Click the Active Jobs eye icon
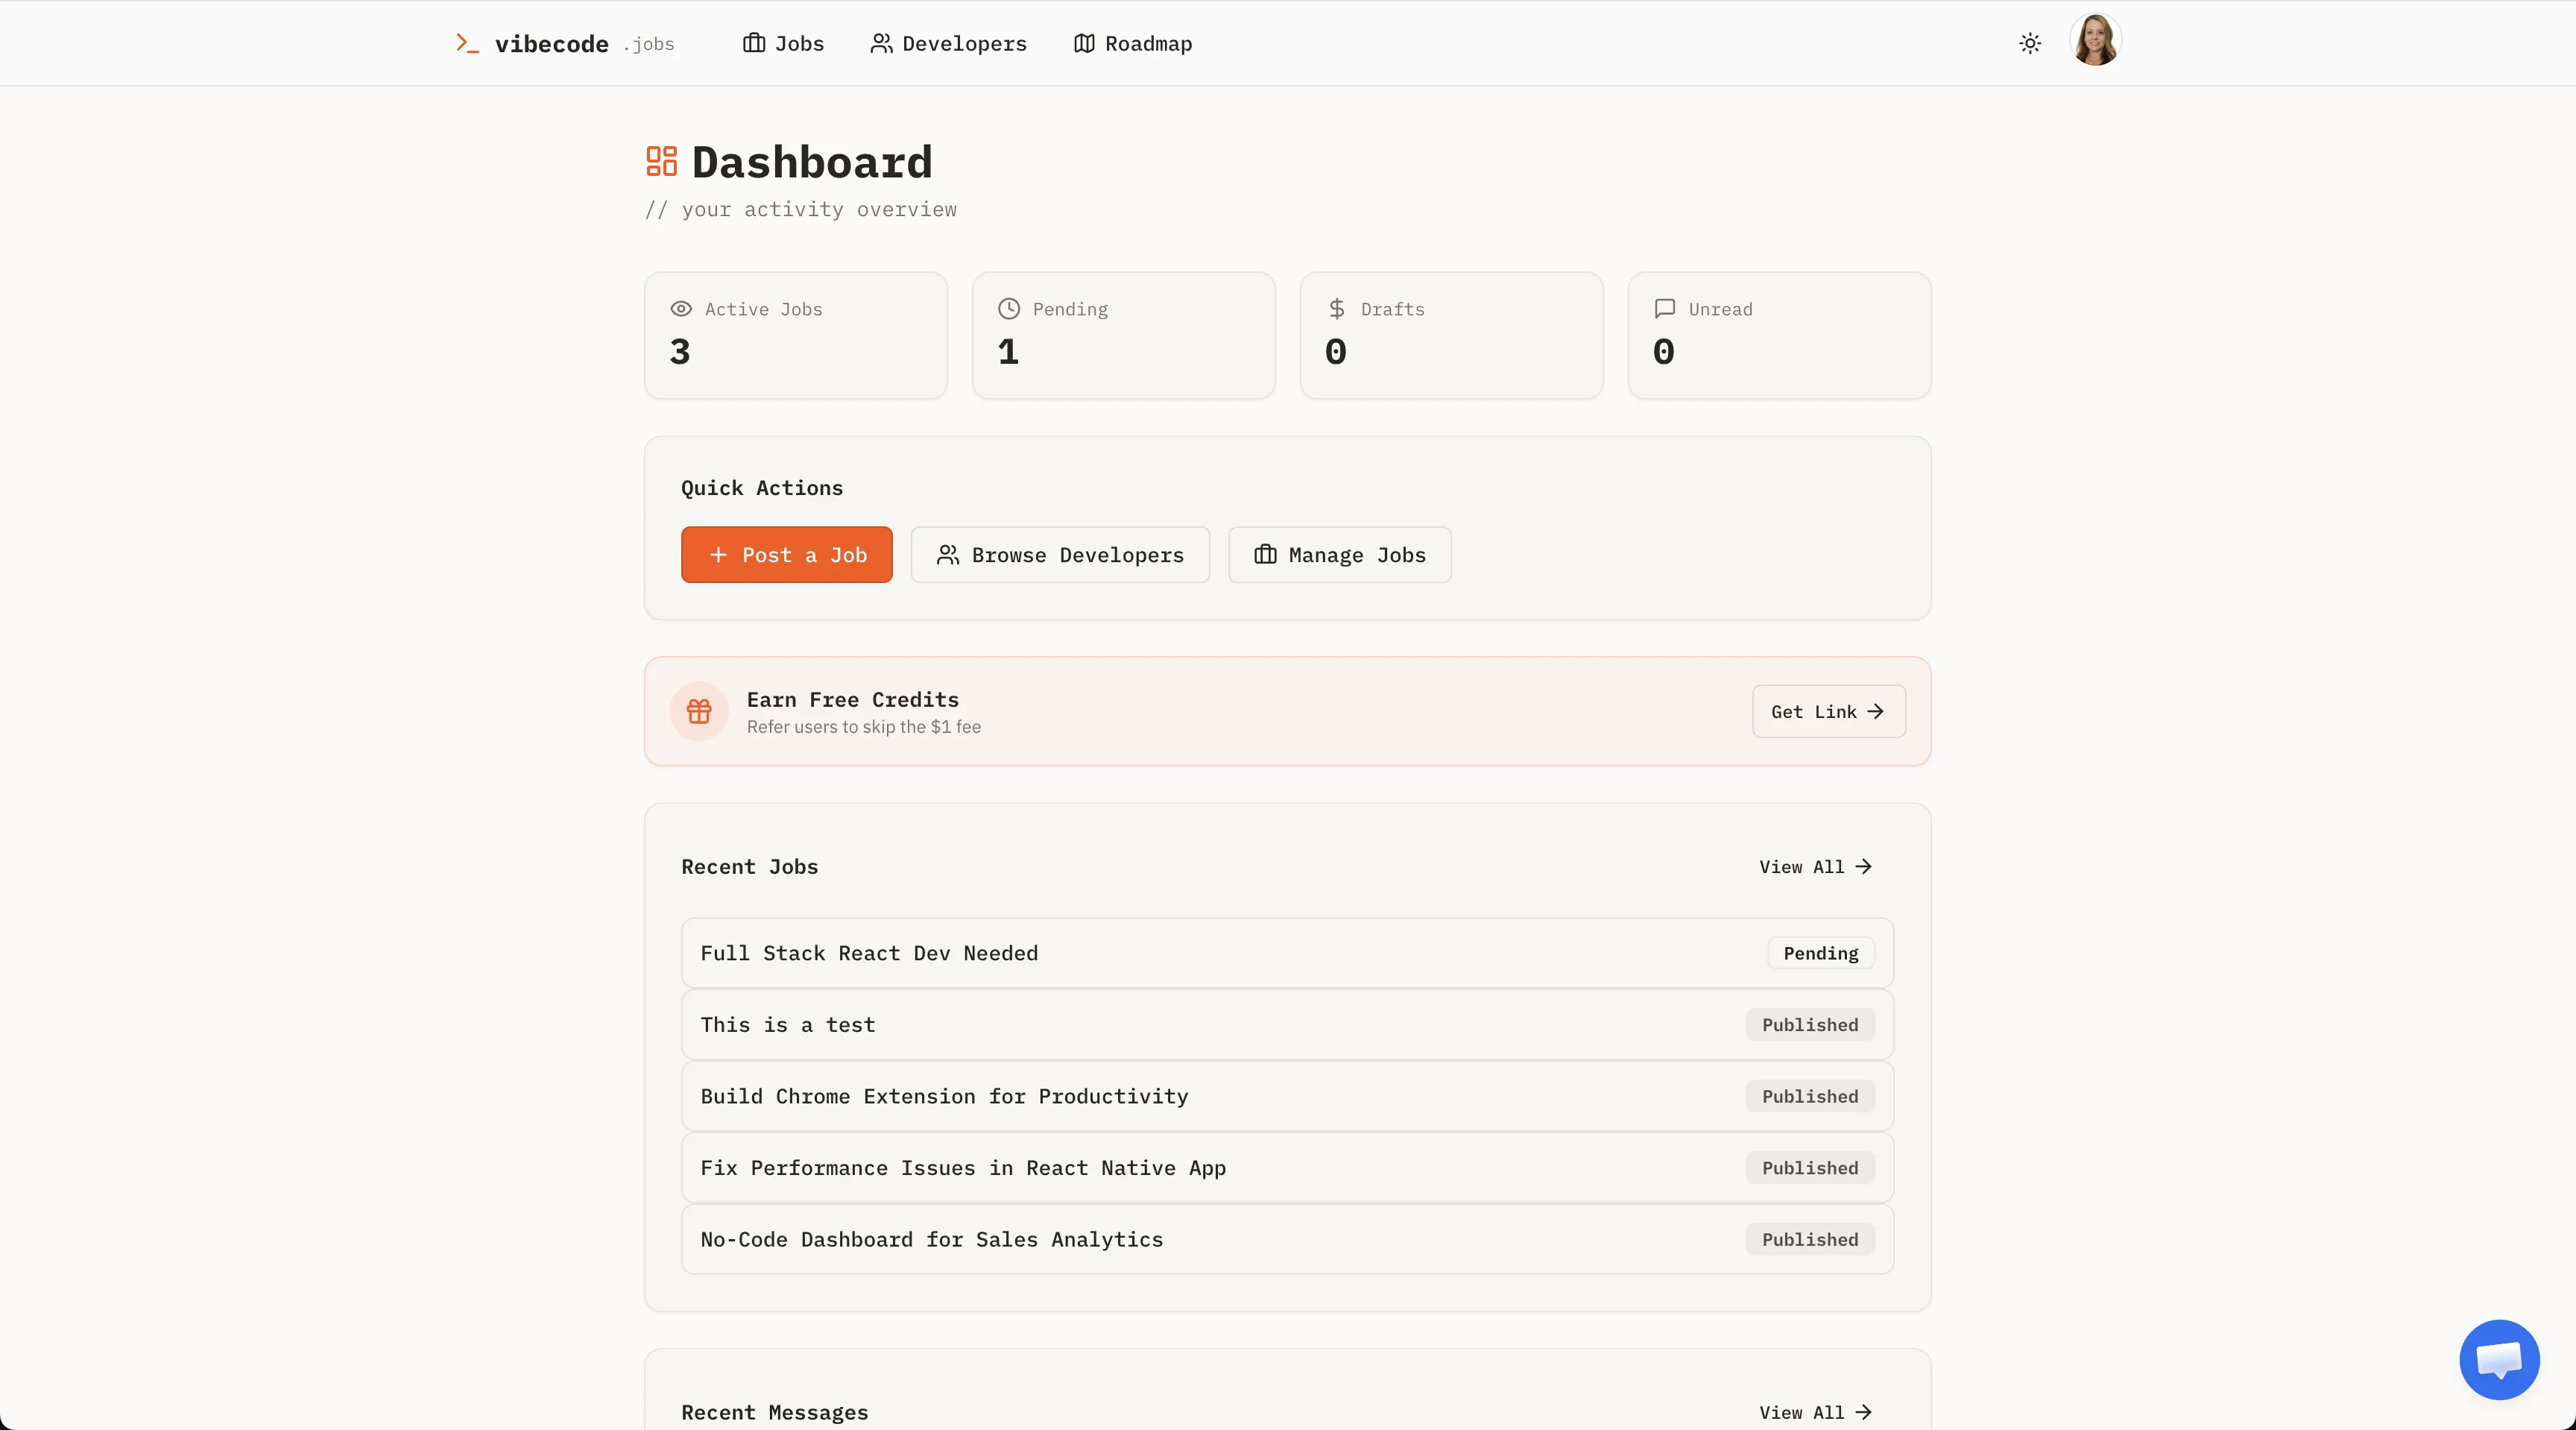The height and width of the screenshot is (1430, 2576). 681,309
